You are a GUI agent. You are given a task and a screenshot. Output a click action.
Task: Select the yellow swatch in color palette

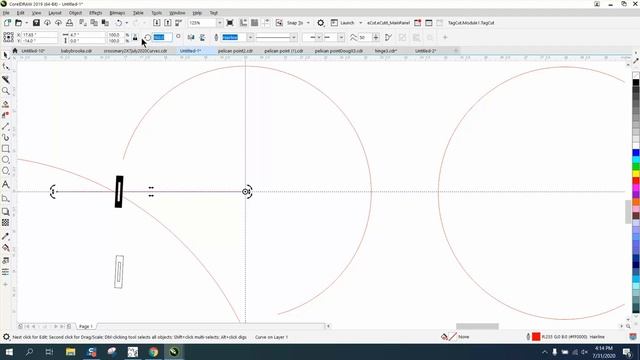point(636,174)
